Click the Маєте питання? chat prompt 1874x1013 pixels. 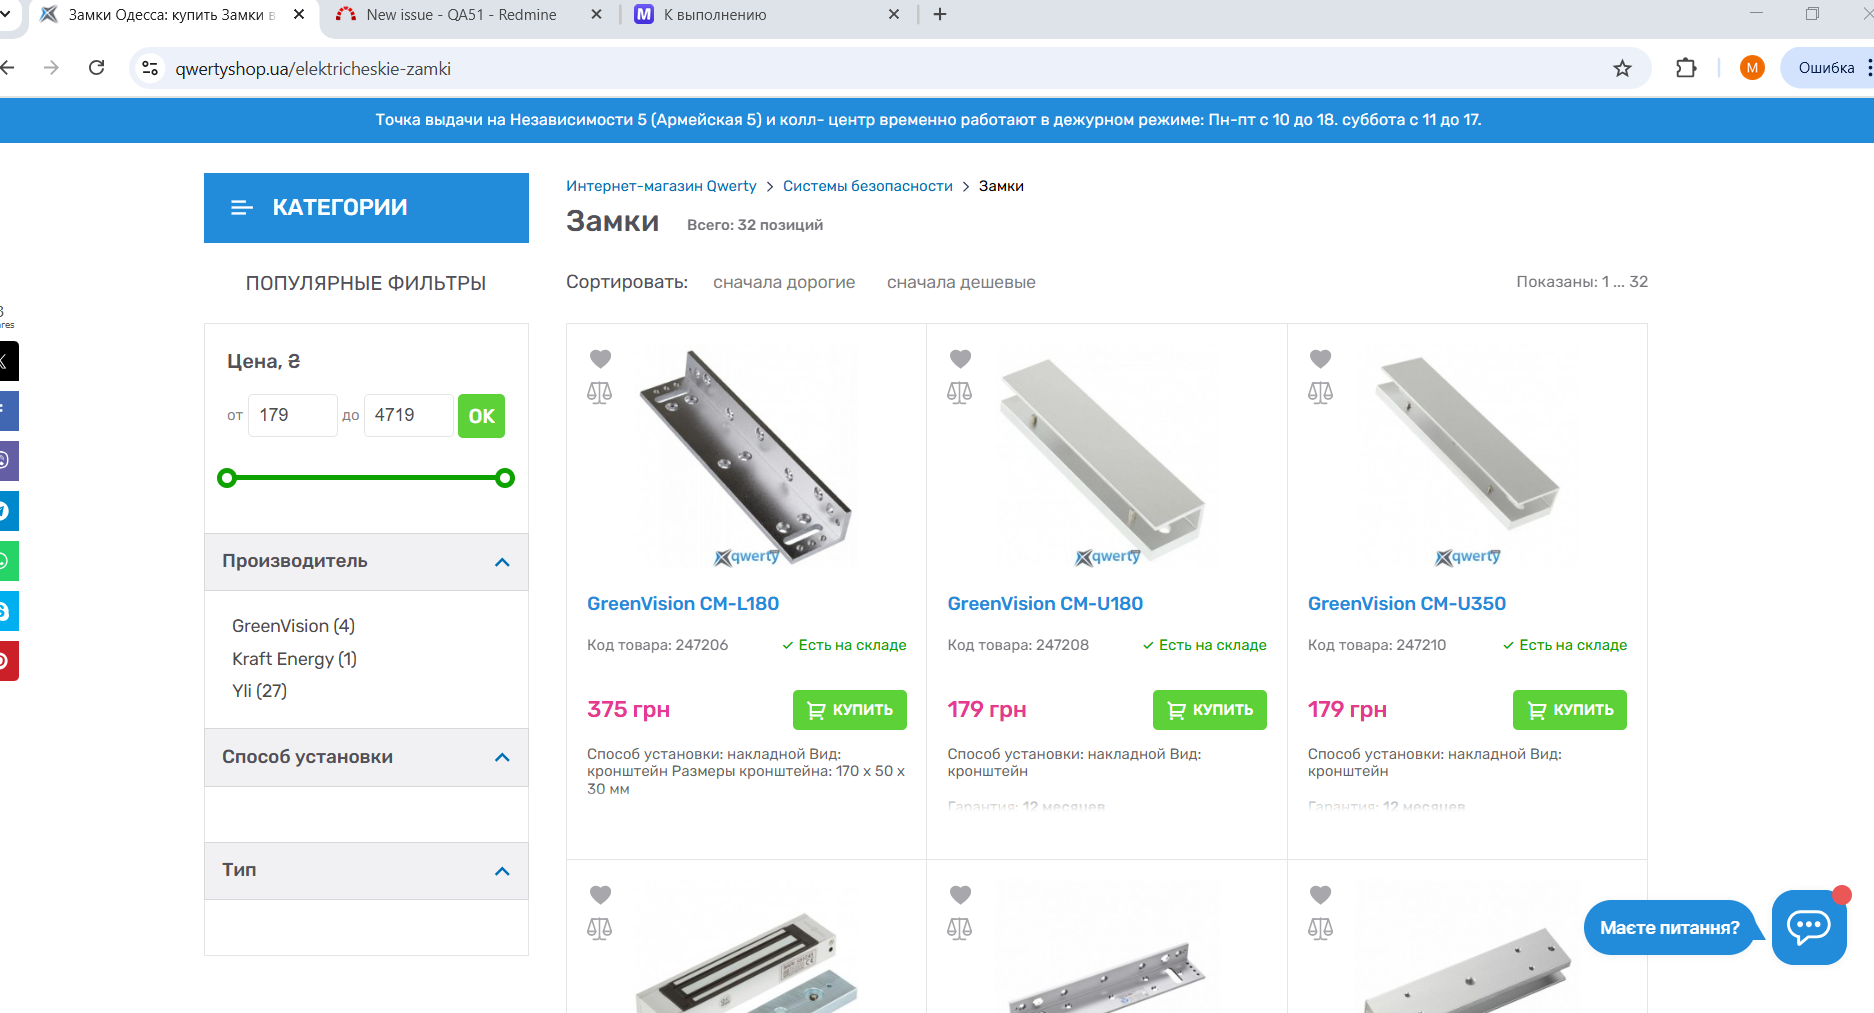pyautogui.click(x=1669, y=928)
